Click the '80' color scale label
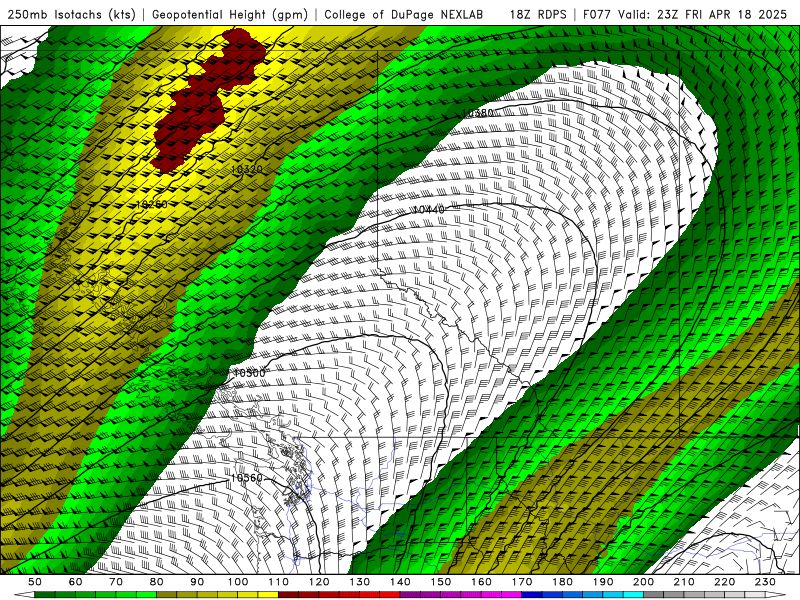 157,582
